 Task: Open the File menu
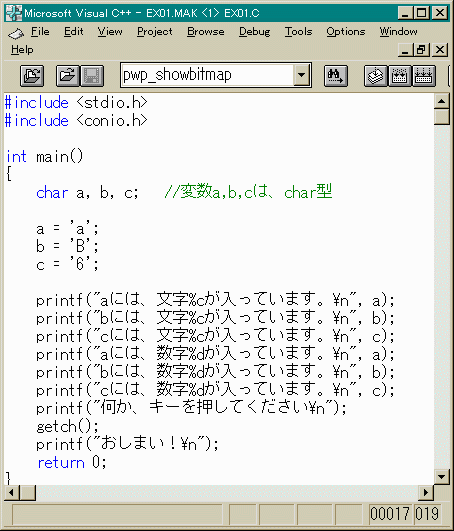coord(40,31)
